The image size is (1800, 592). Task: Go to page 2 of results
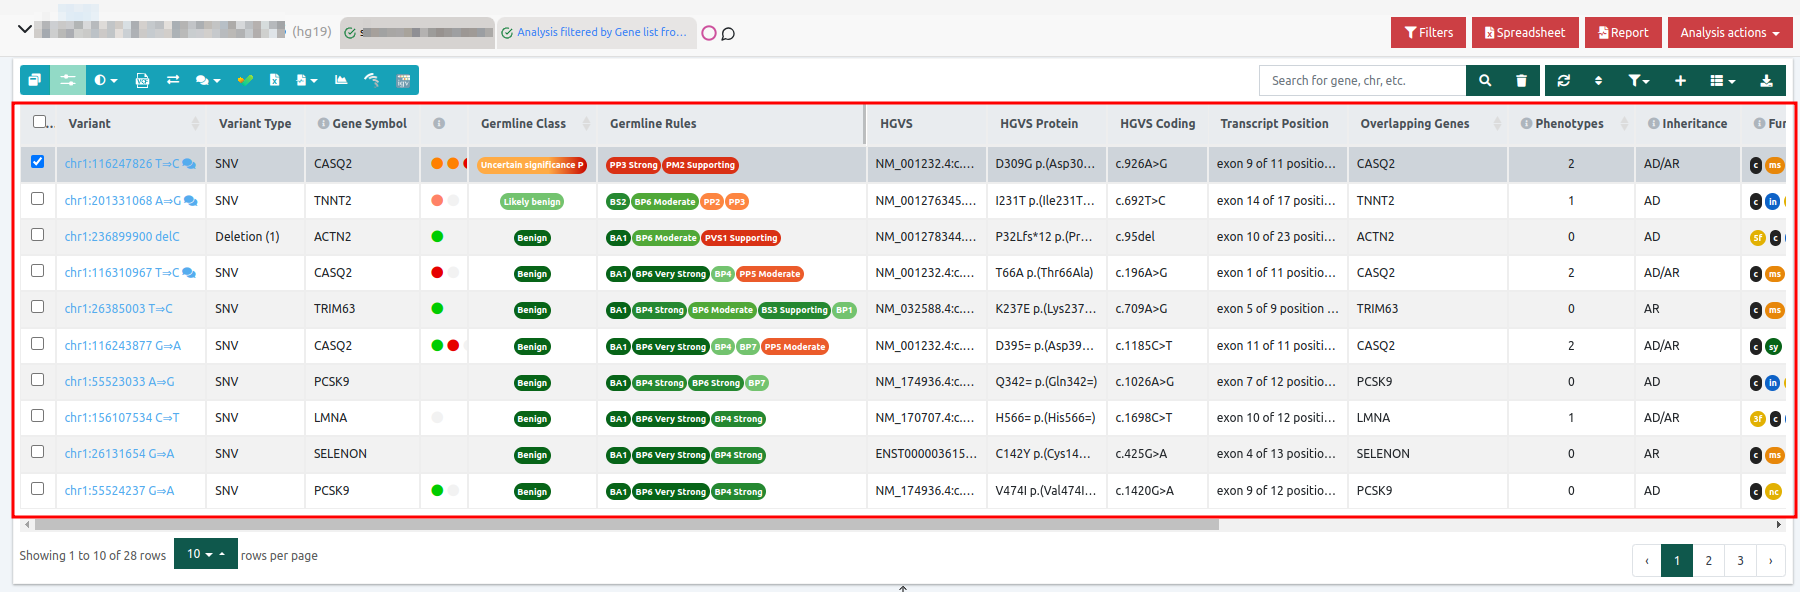click(1708, 561)
